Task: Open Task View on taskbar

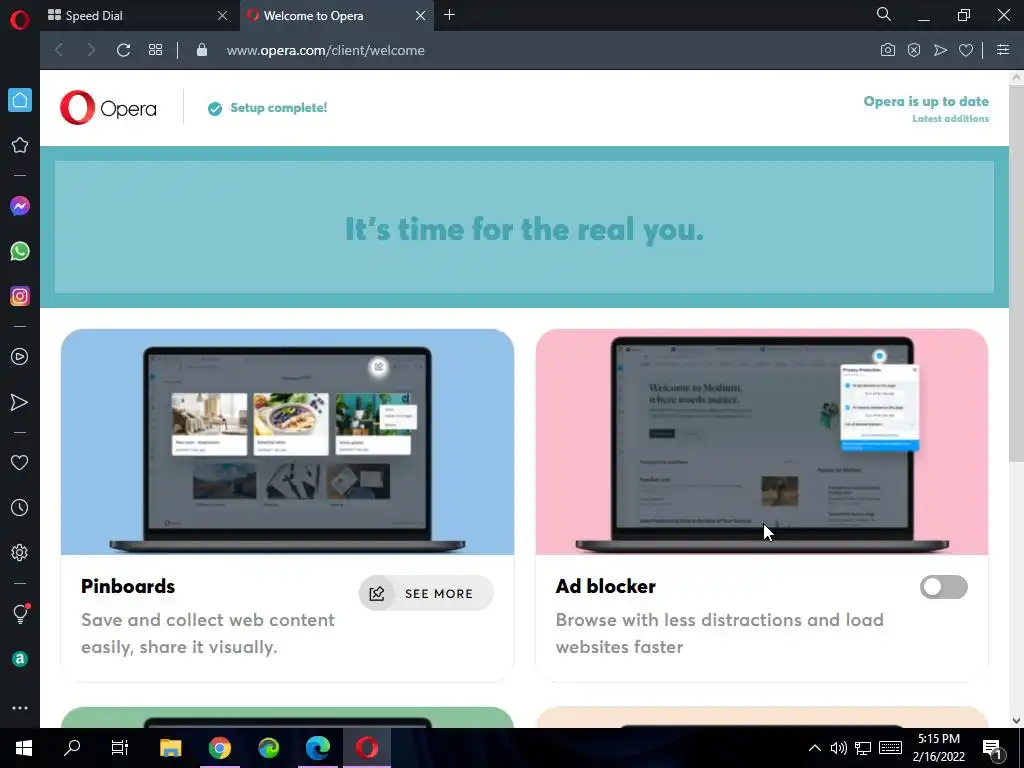Action: (x=120, y=748)
